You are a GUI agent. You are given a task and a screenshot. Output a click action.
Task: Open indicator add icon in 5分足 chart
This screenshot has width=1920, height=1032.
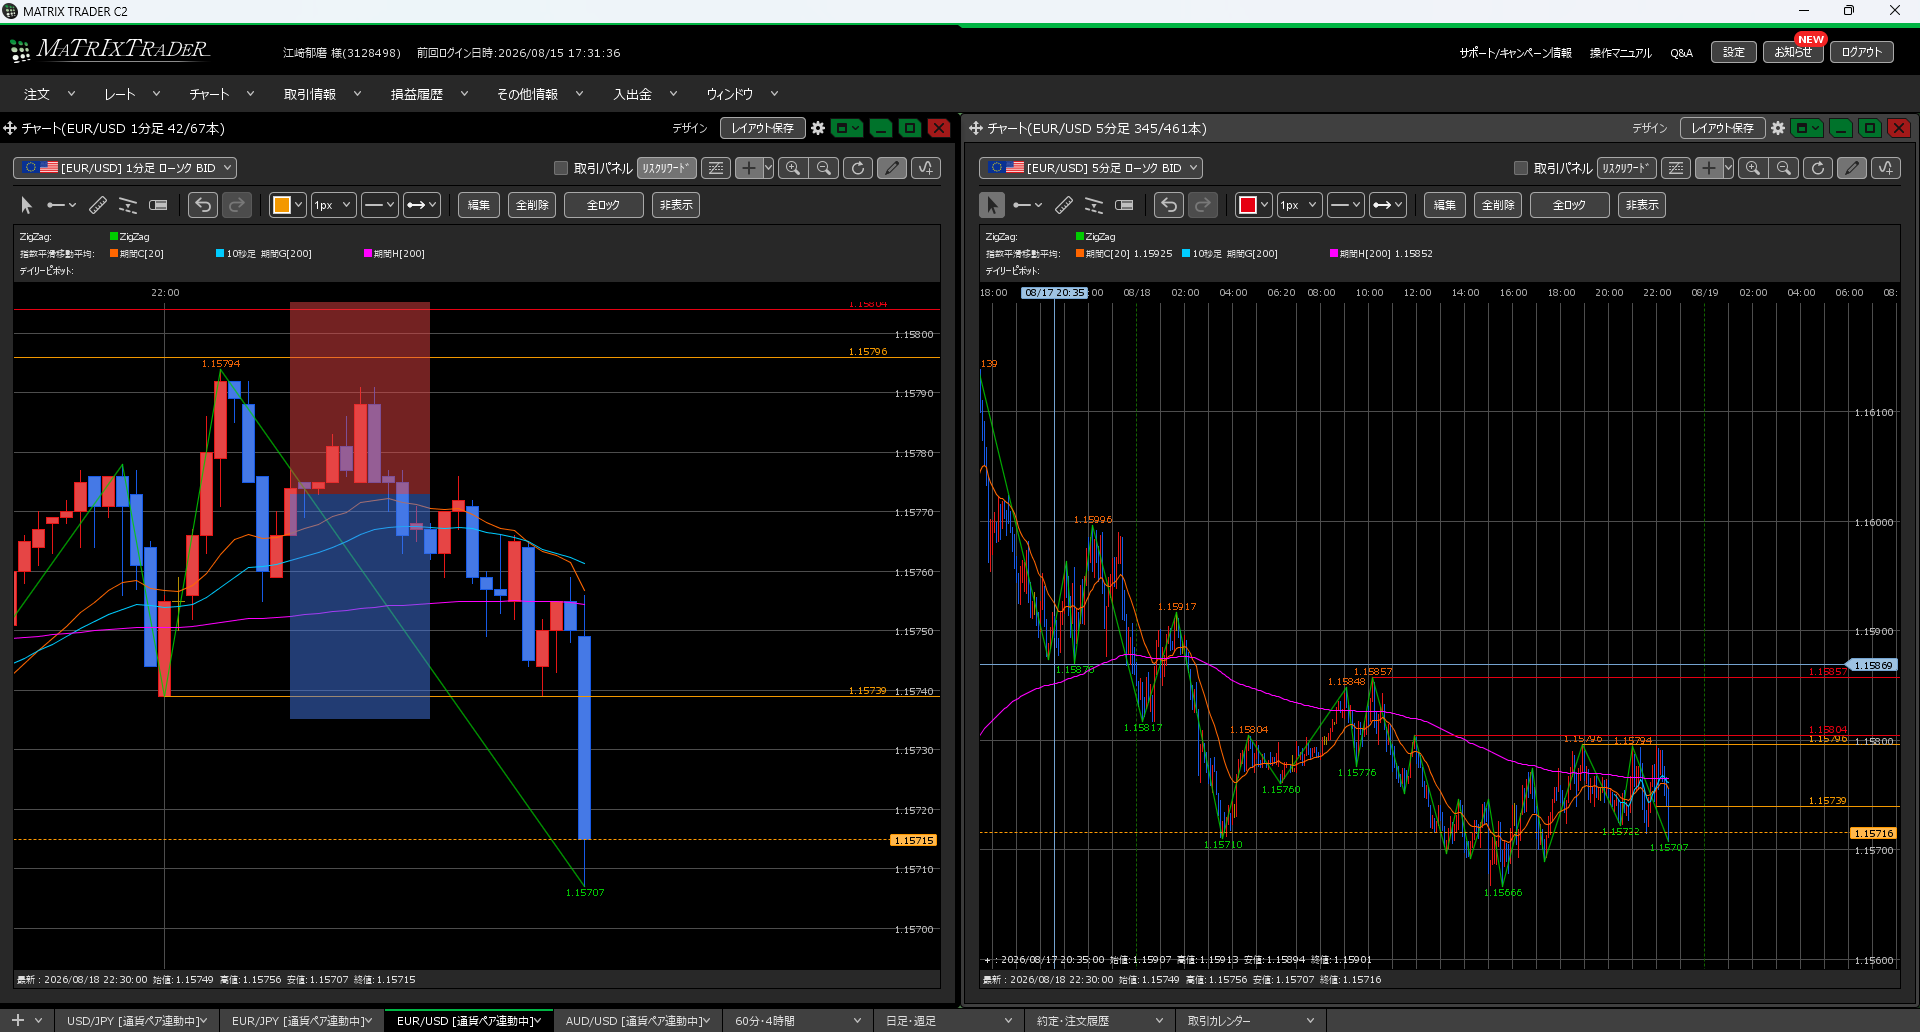[x=1886, y=168]
